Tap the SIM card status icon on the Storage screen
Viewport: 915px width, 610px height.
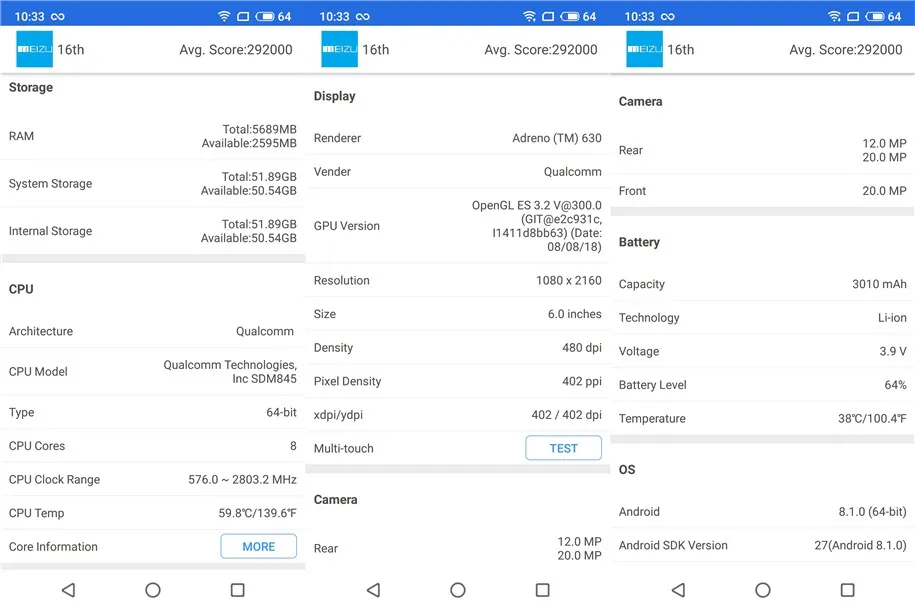click(x=243, y=16)
